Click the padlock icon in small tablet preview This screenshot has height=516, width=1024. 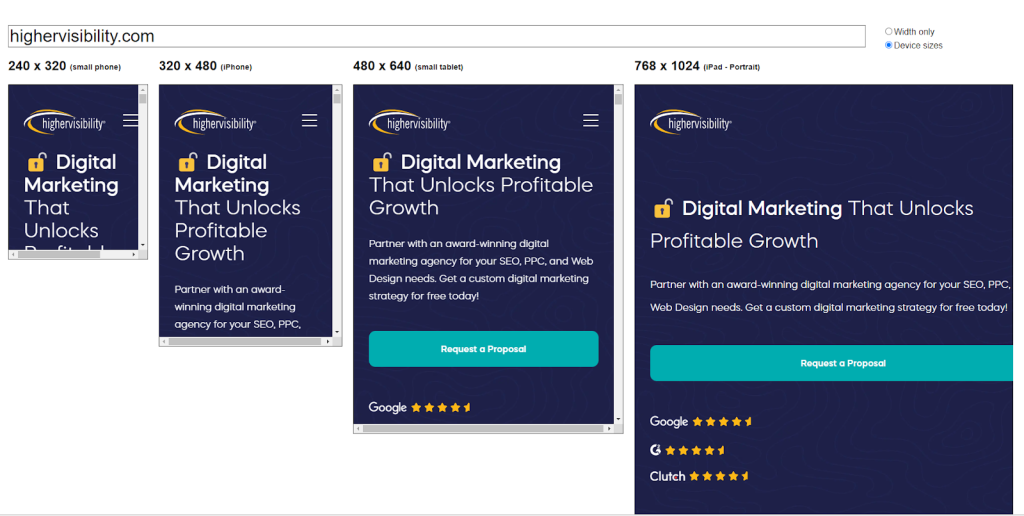click(x=381, y=162)
